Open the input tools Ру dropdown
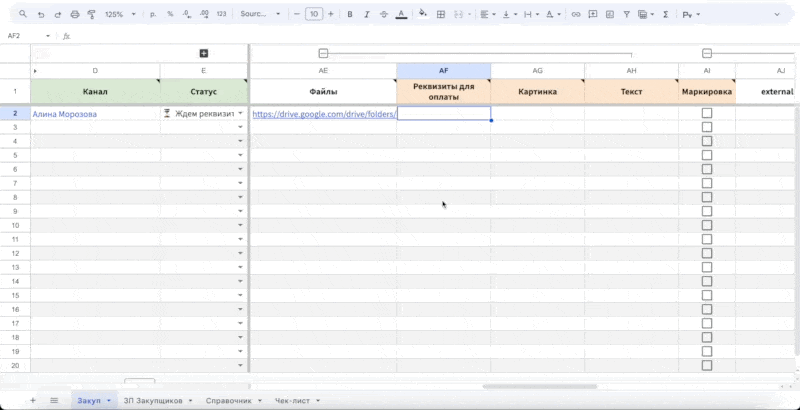The height and width of the screenshot is (410, 800). click(x=691, y=14)
